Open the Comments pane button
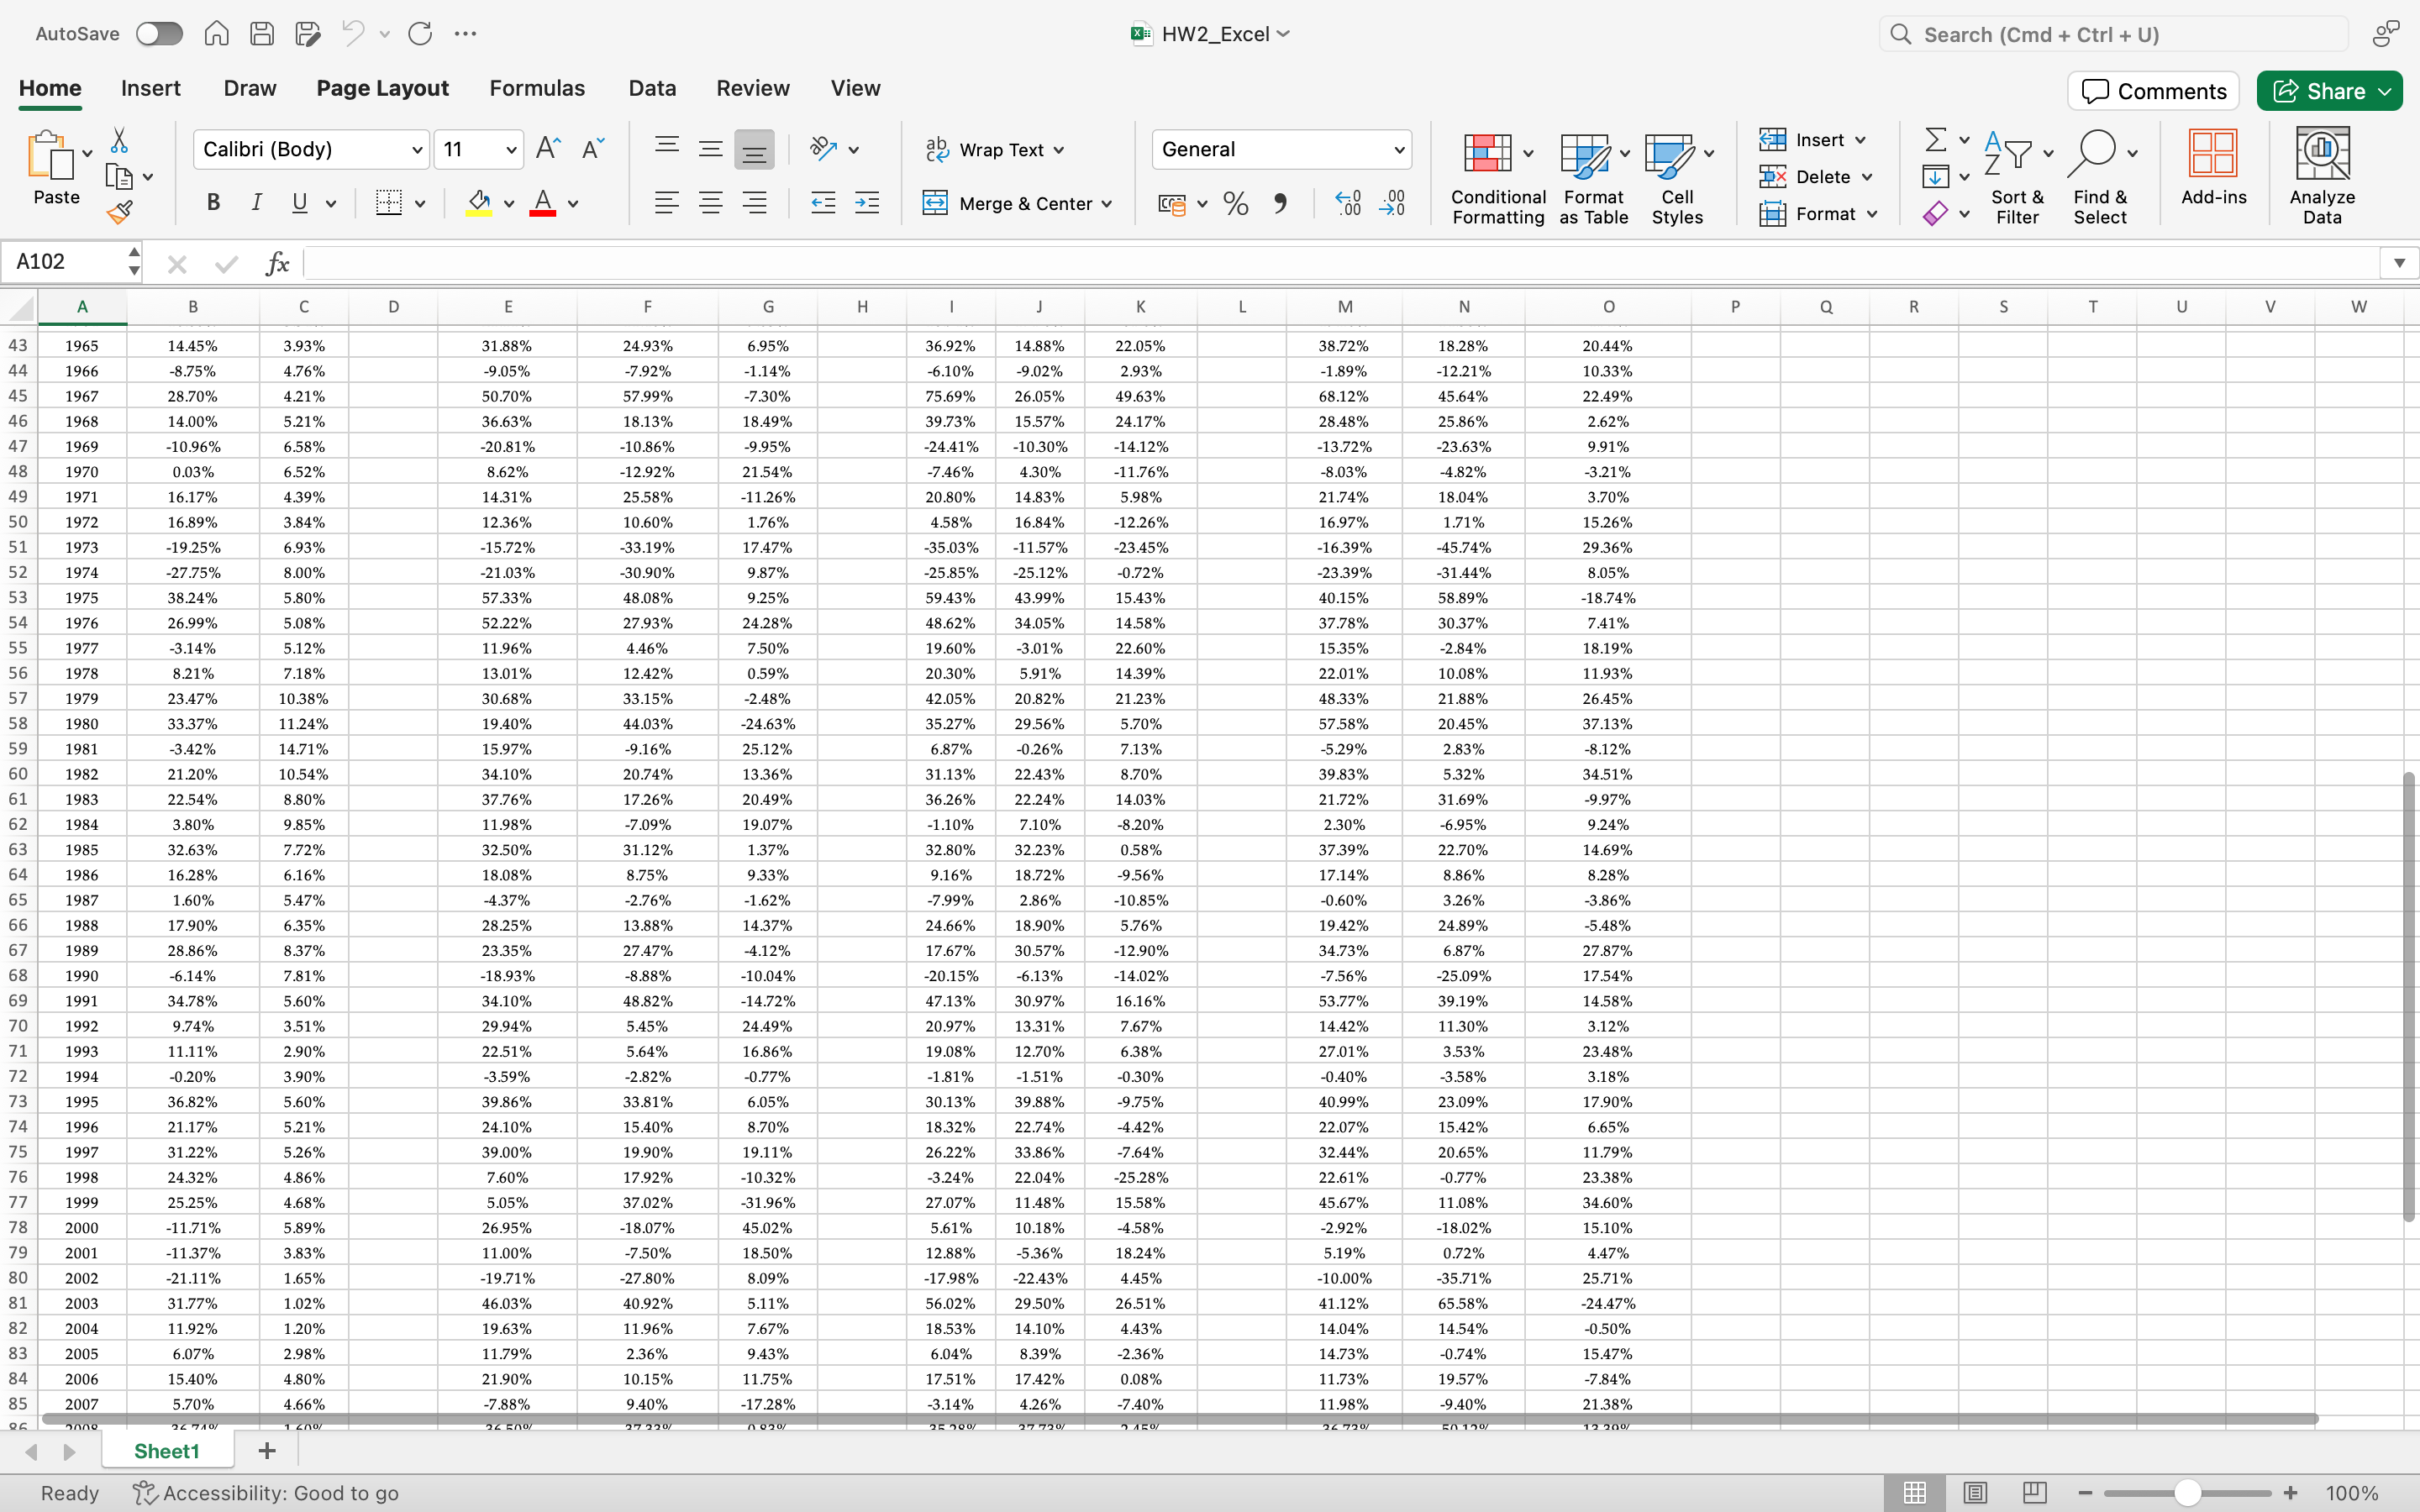This screenshot has width=2420, height=1512. pyautogui.click(x=2153, y=91)
